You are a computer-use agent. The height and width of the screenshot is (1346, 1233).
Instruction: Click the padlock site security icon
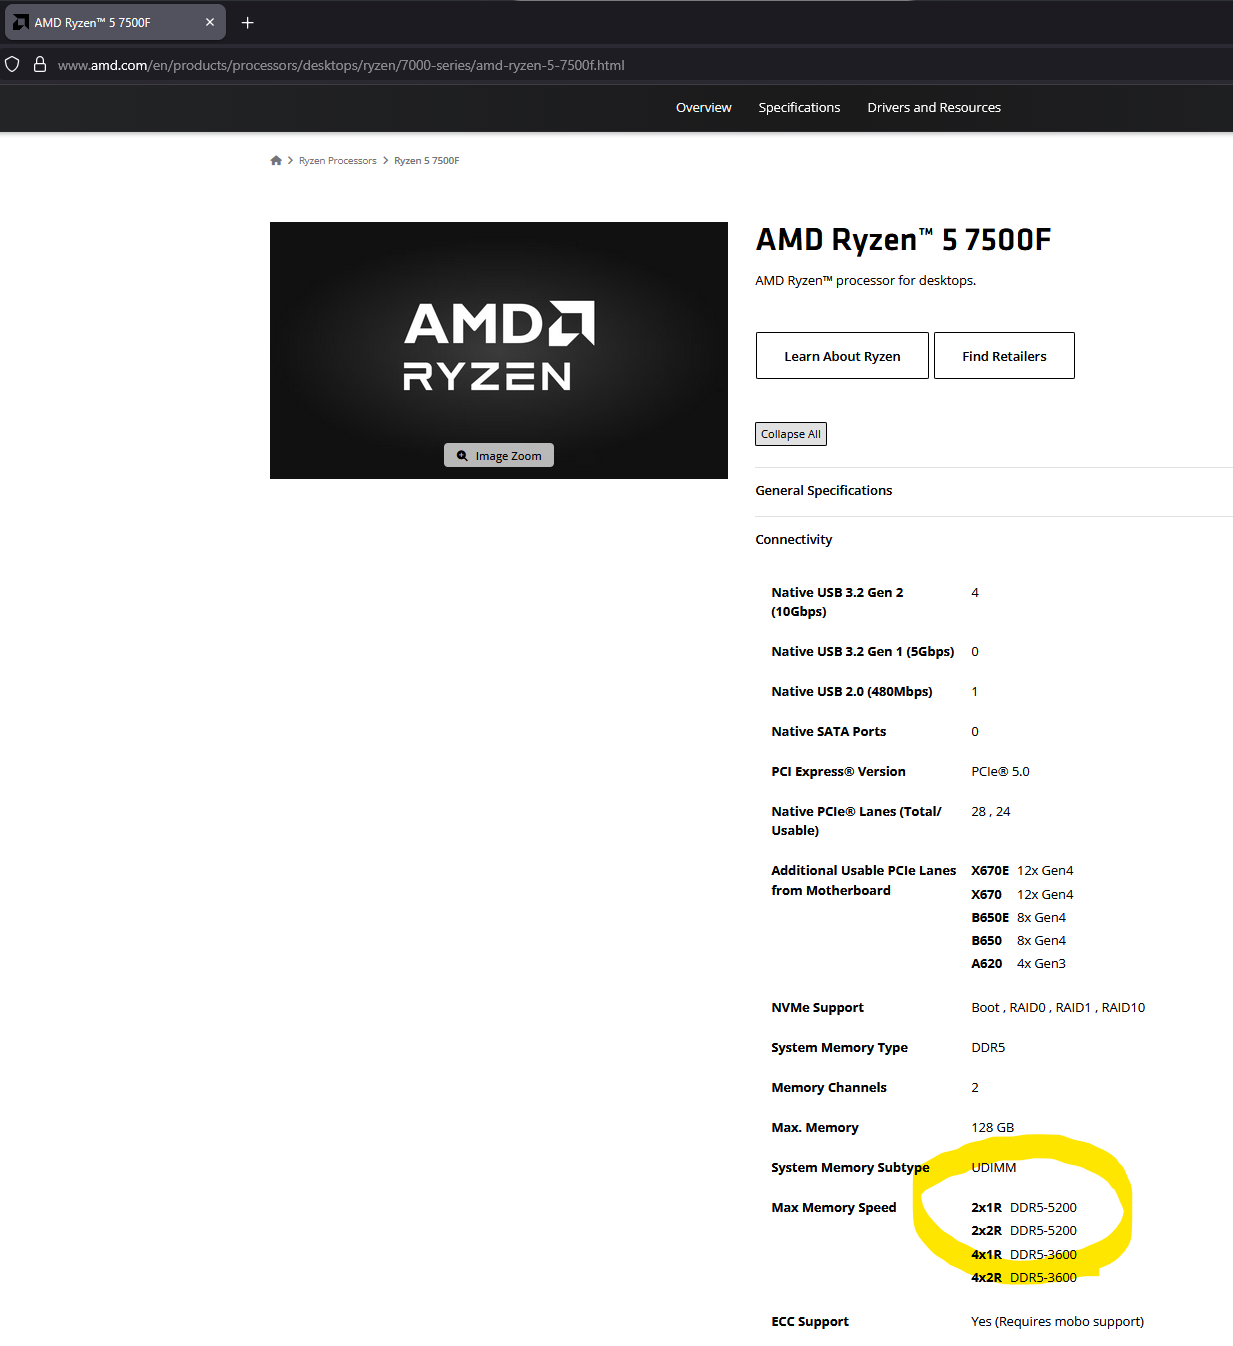40,64
